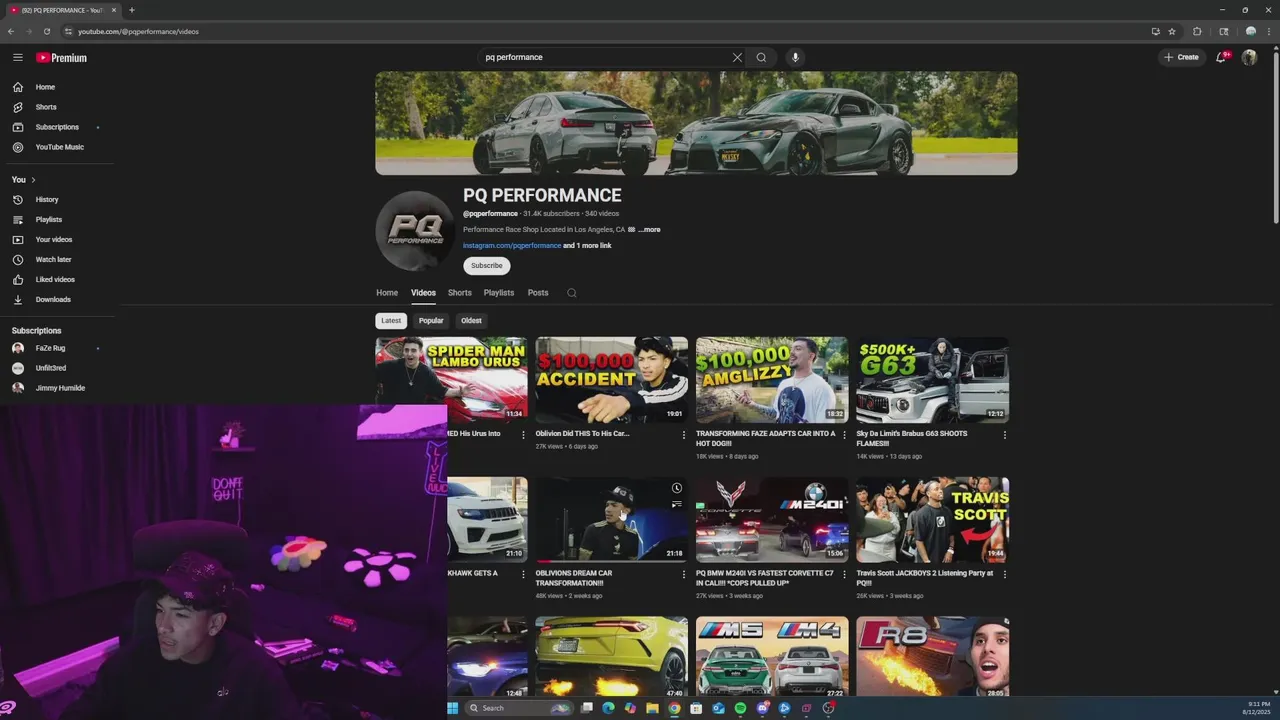This screenshot has width=1280, height=720.
Task: Open the notifications bell
Action: pyautogui.click(x=1220, y=57)
